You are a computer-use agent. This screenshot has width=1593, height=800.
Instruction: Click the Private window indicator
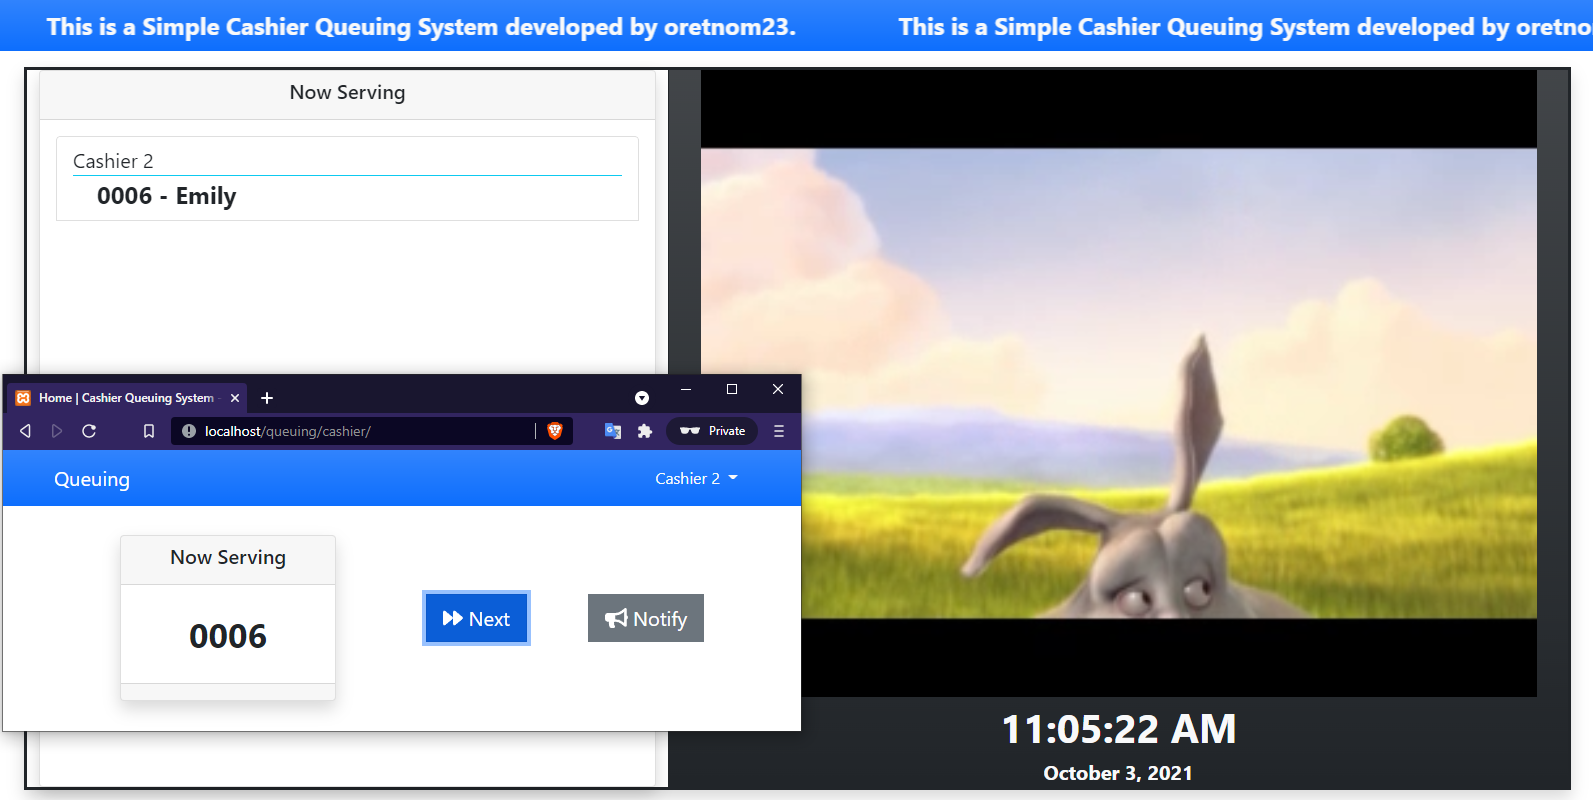click(x=713, y=431)
